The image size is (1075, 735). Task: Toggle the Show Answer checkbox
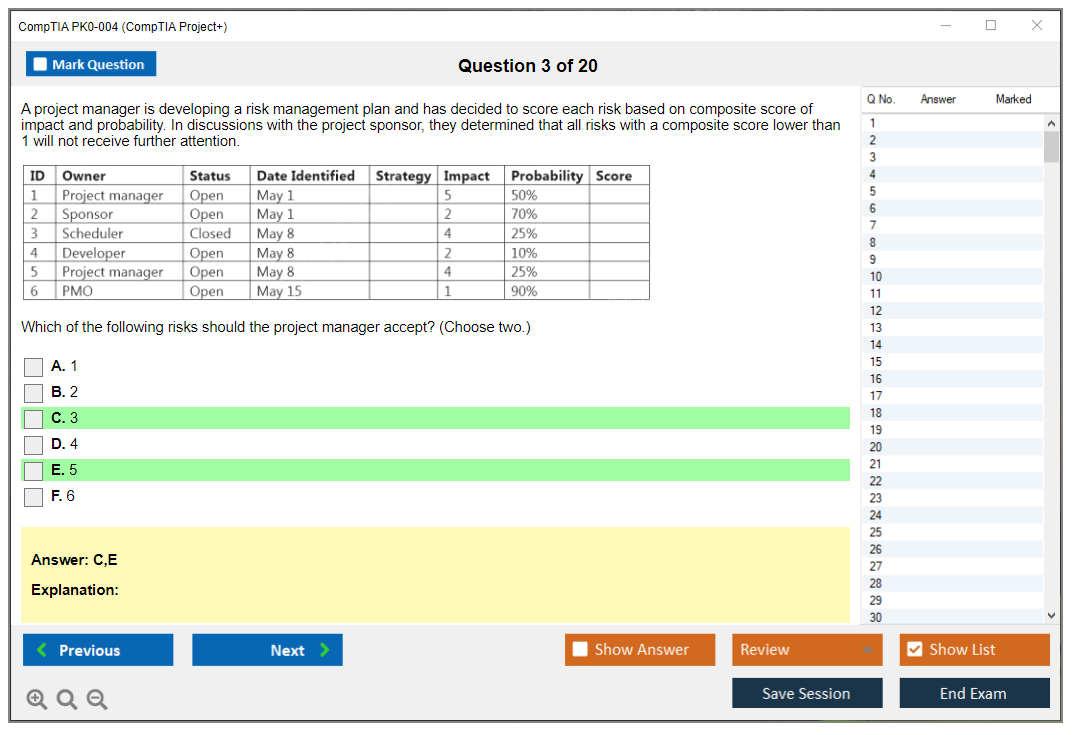tap(580, 650)
